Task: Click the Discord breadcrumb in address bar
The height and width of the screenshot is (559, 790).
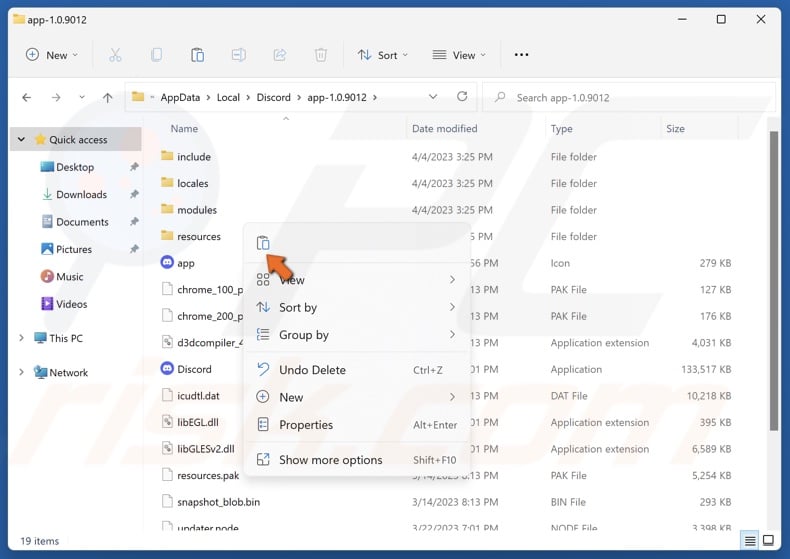Action: pyautogui.click(x=273, y=98)
